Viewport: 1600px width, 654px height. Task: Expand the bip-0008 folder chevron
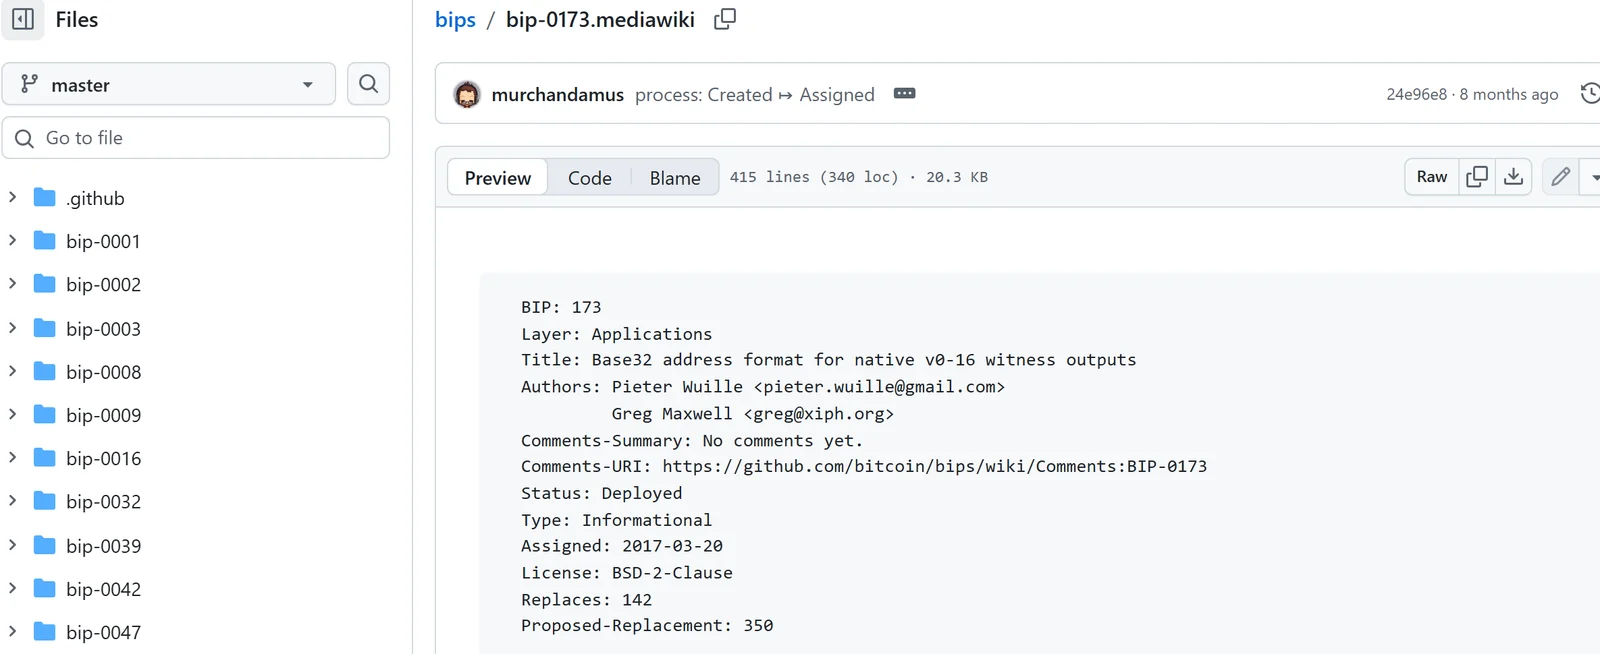point(12,371)
